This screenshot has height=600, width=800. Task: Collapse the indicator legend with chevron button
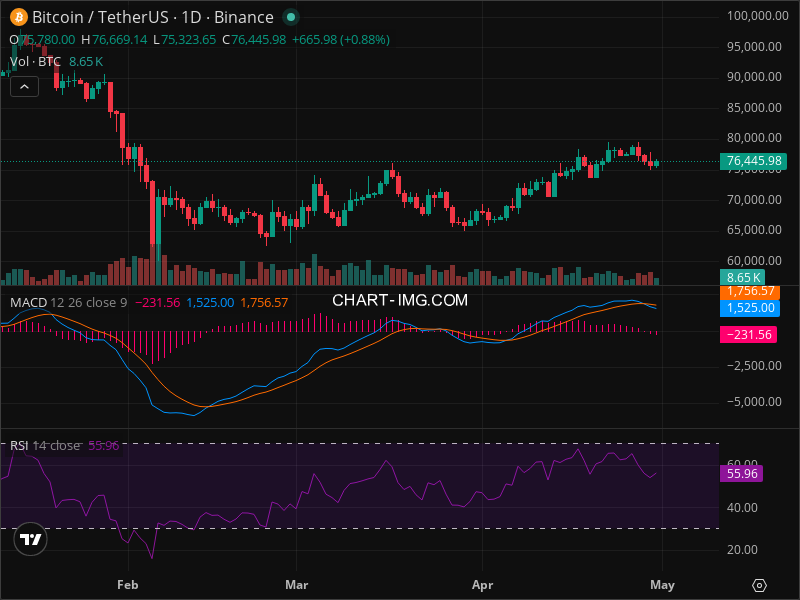click(x=24, y=87)
